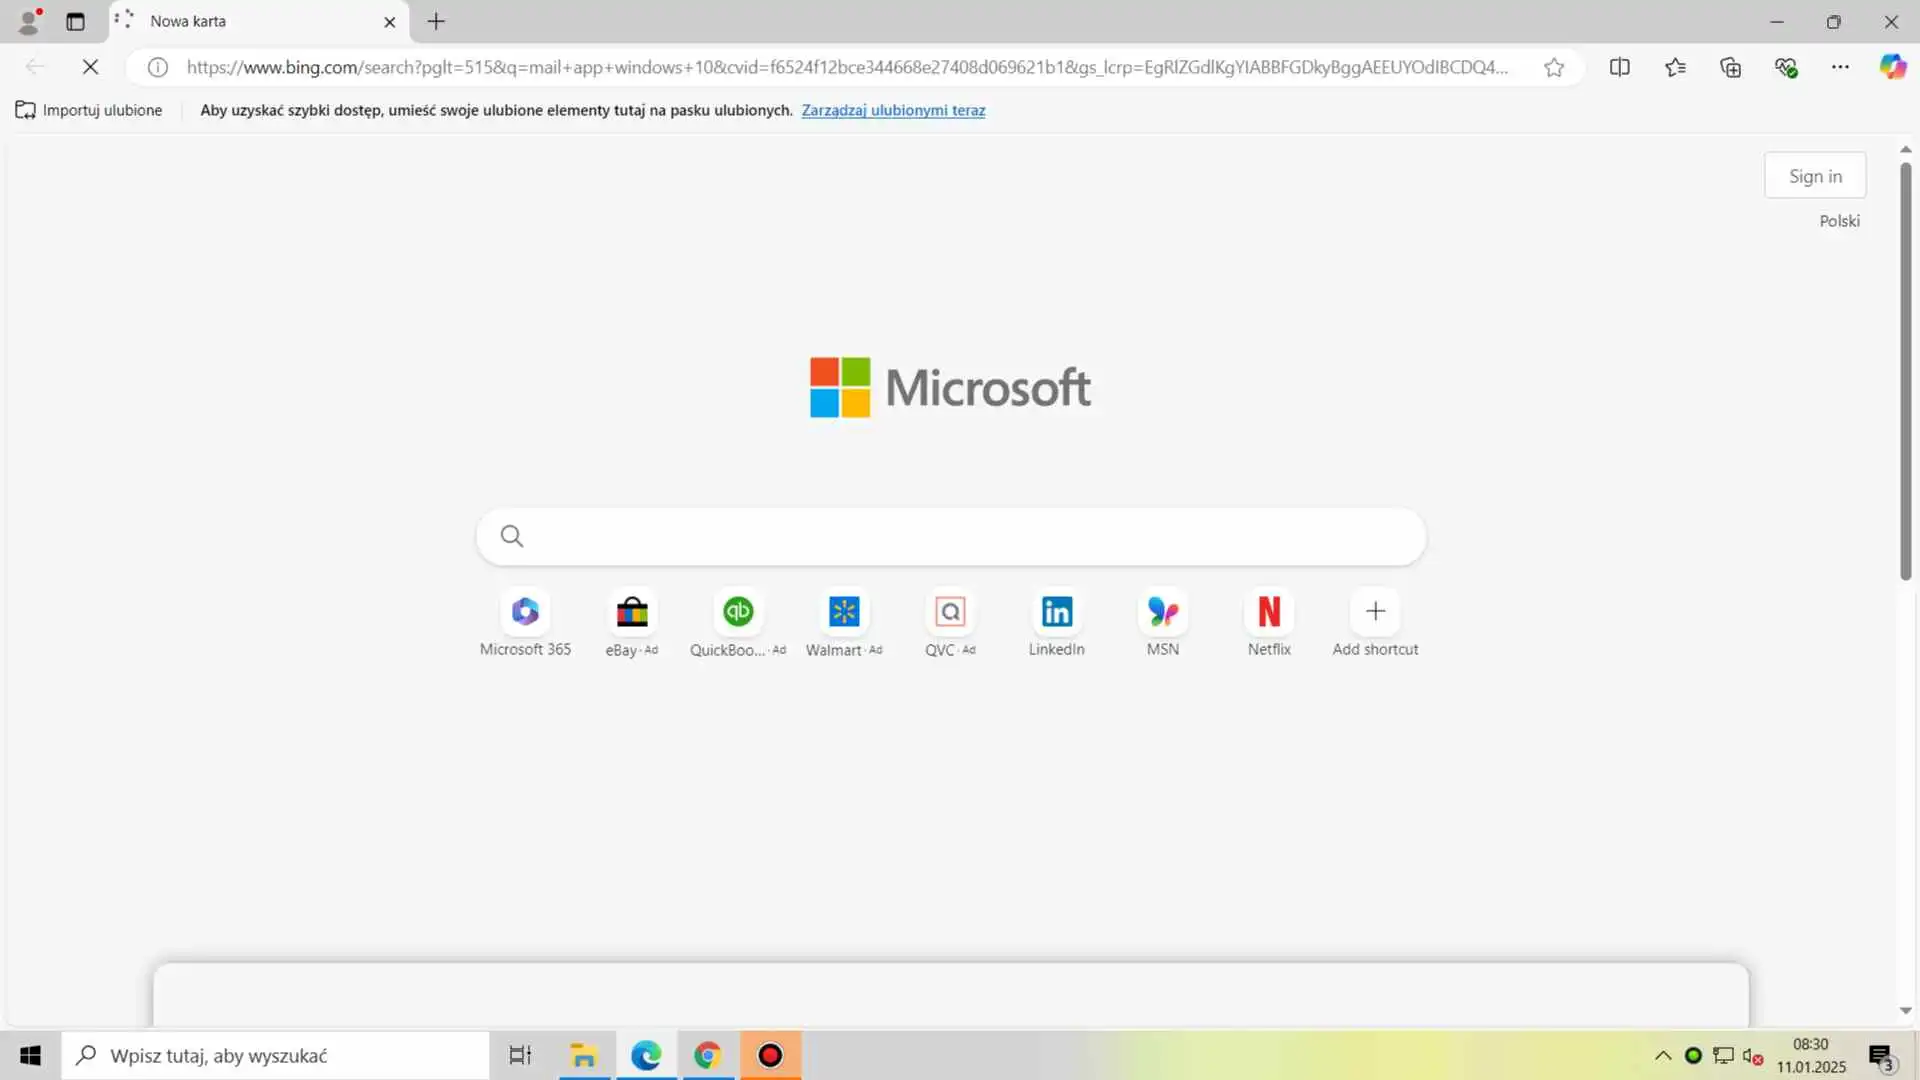Screen dimensions: 1920x1080
Task: Open a new tab
Action: tap(436, 21)
